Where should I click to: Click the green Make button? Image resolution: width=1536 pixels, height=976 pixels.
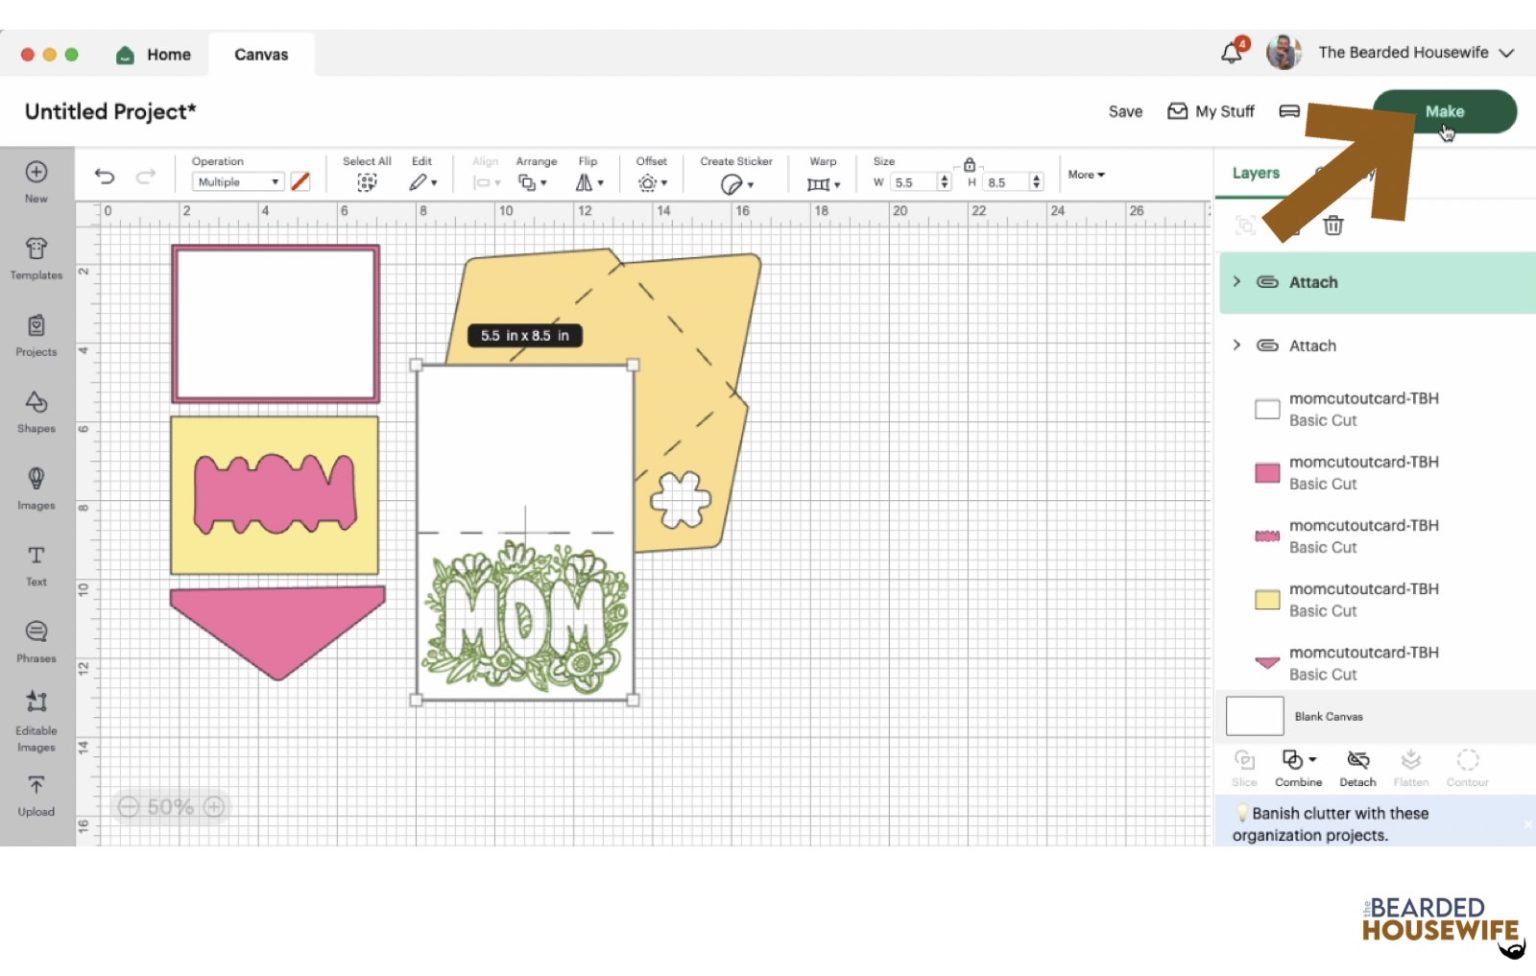click(1444, 111)
